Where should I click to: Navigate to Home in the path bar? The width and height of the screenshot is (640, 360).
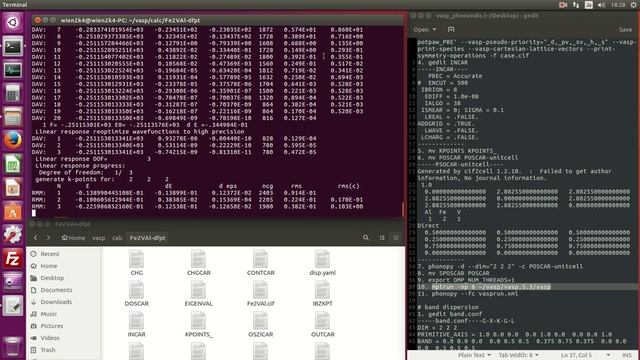(73, 238)
